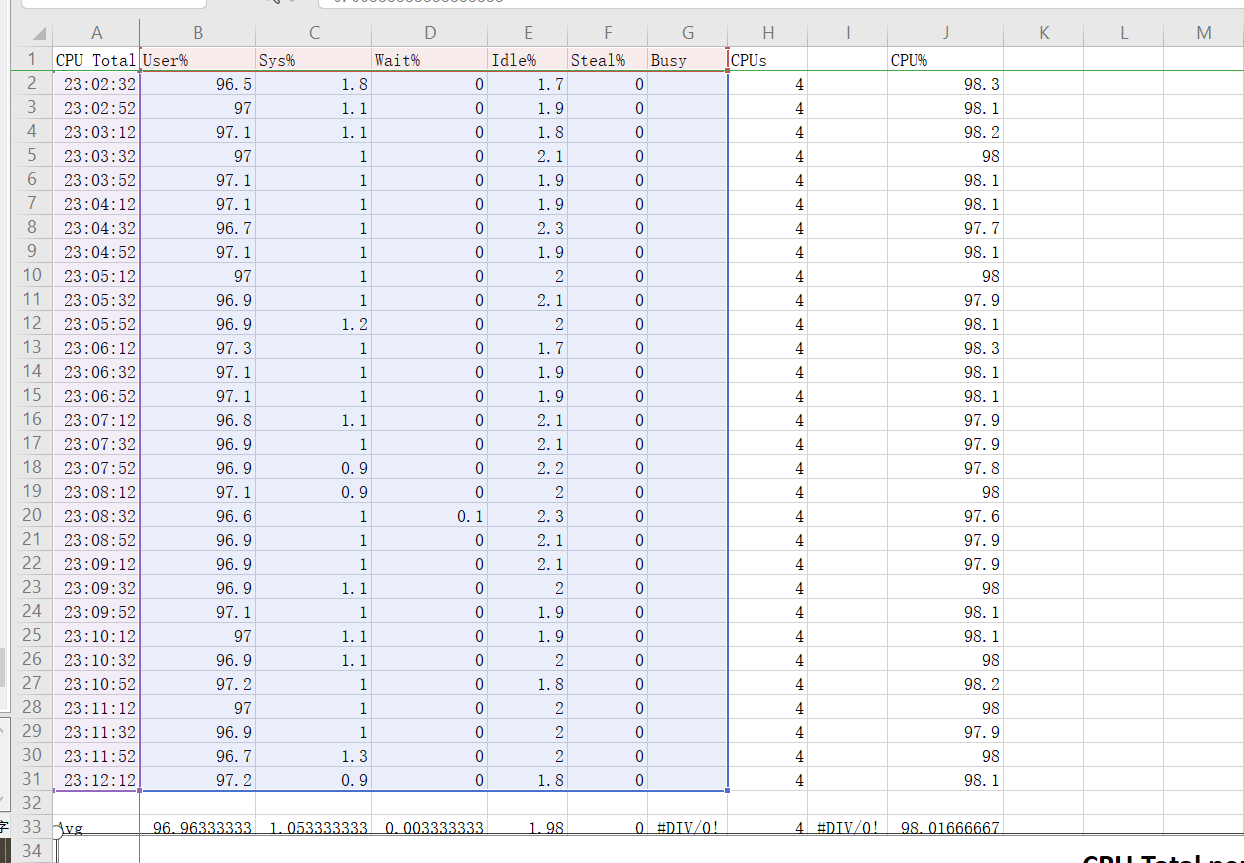
Task: Click the selection range handle below row 31
Action: 728,790
